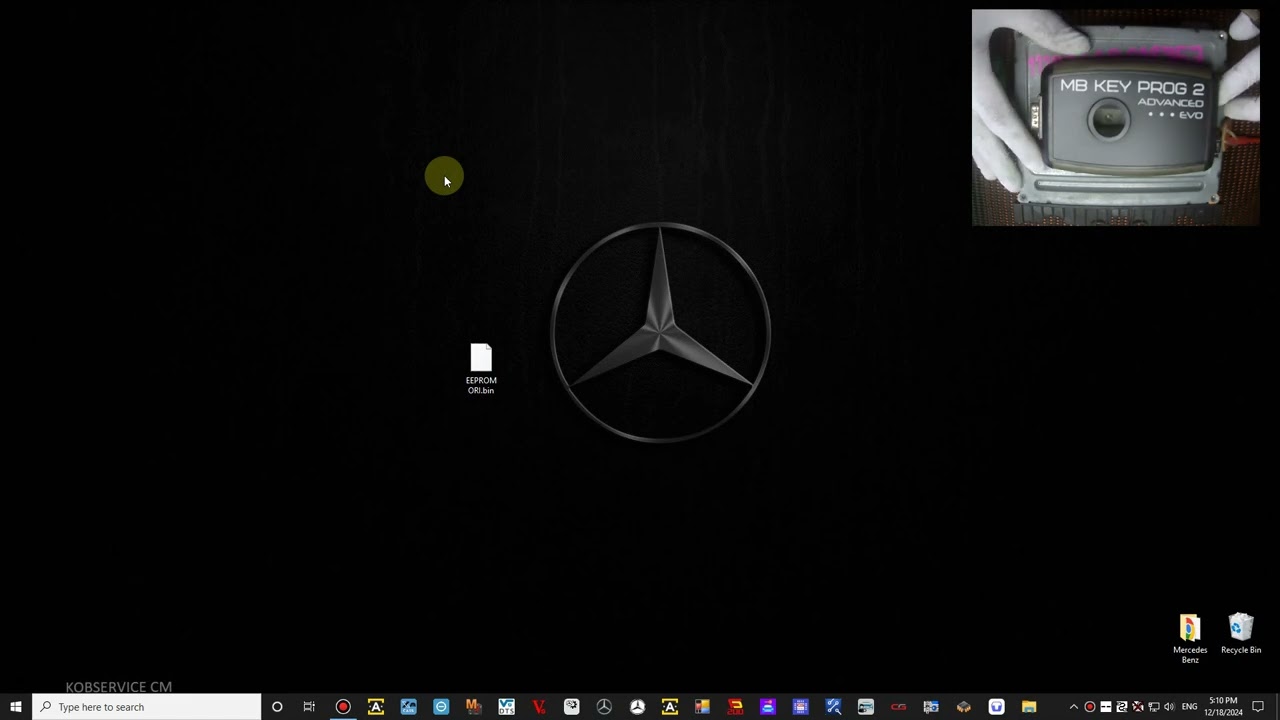
Task: Click the 'Type here to search' box
Action: tap(147, 707)
